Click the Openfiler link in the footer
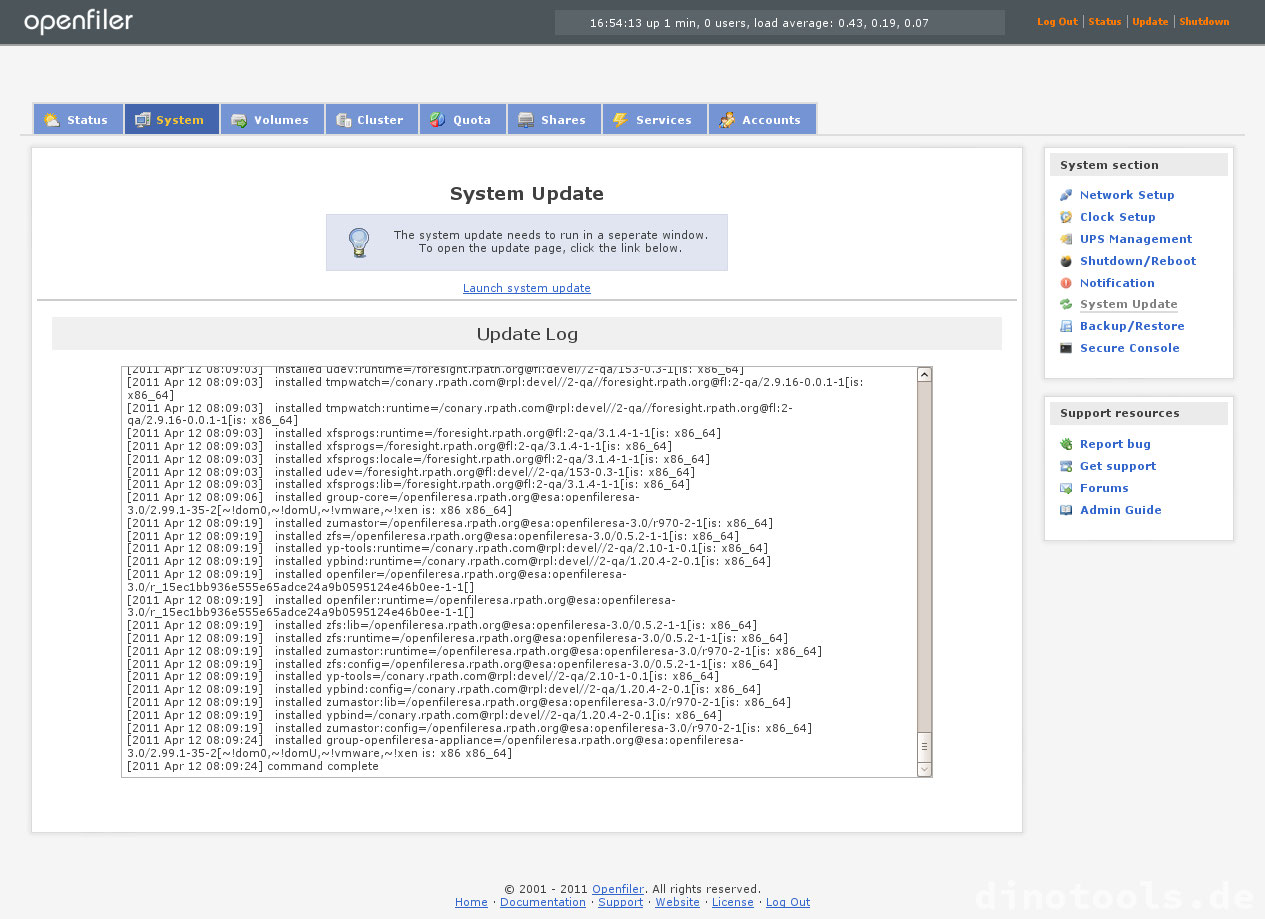 pyautogui.click(x=618, y=889)
